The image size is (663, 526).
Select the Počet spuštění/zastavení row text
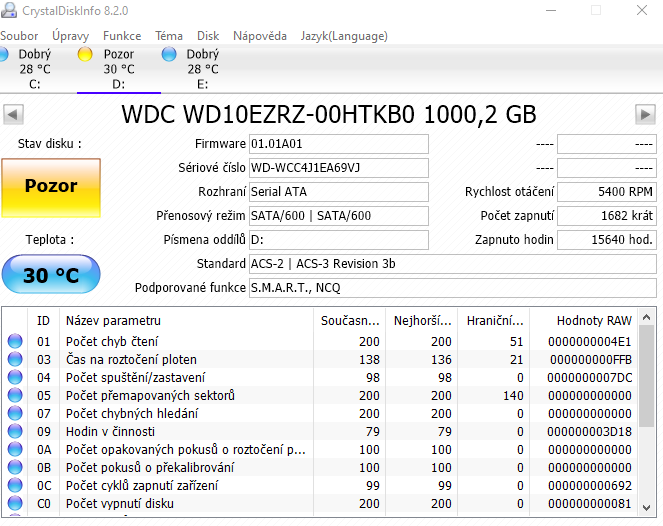(135, 377)
